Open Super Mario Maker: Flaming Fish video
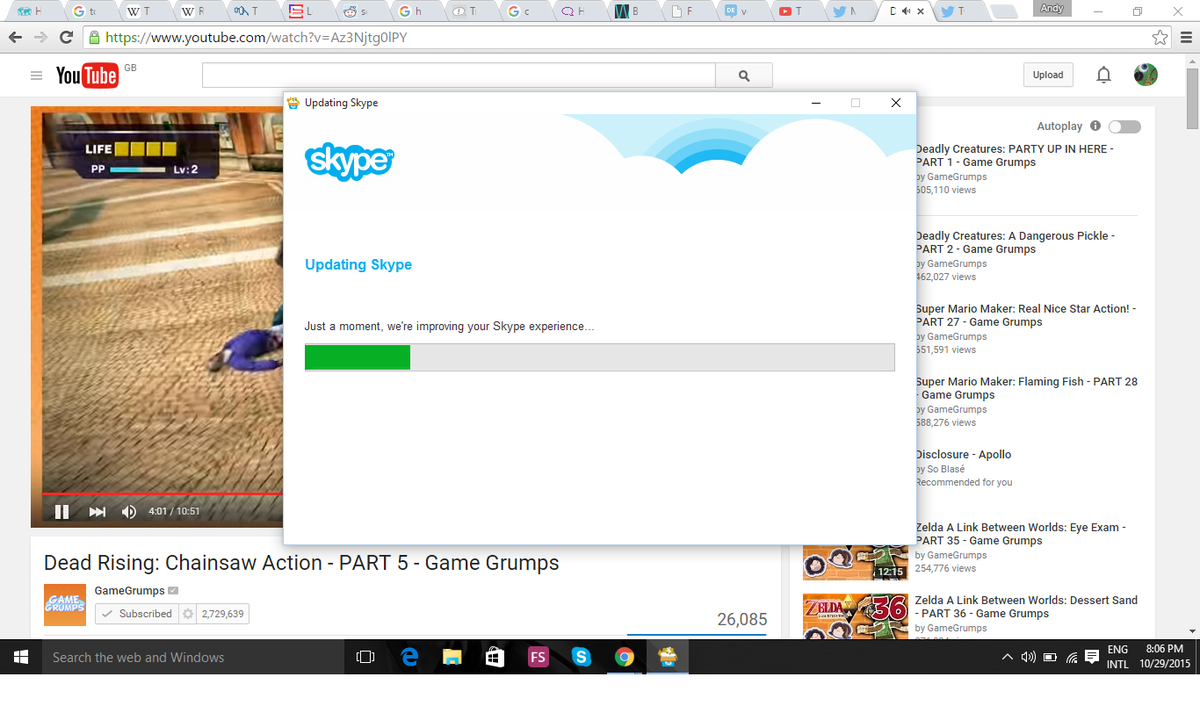Image resolution: width=1200 pixels, height=713 pixels. 1026,388
